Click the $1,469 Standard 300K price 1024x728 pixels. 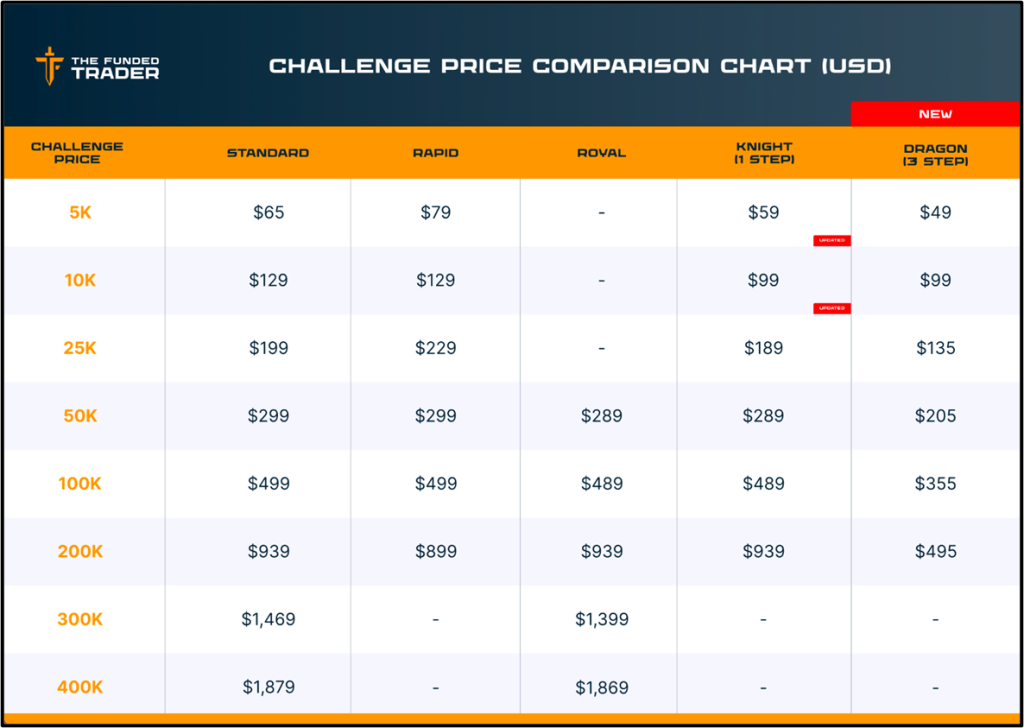[268, 620]
